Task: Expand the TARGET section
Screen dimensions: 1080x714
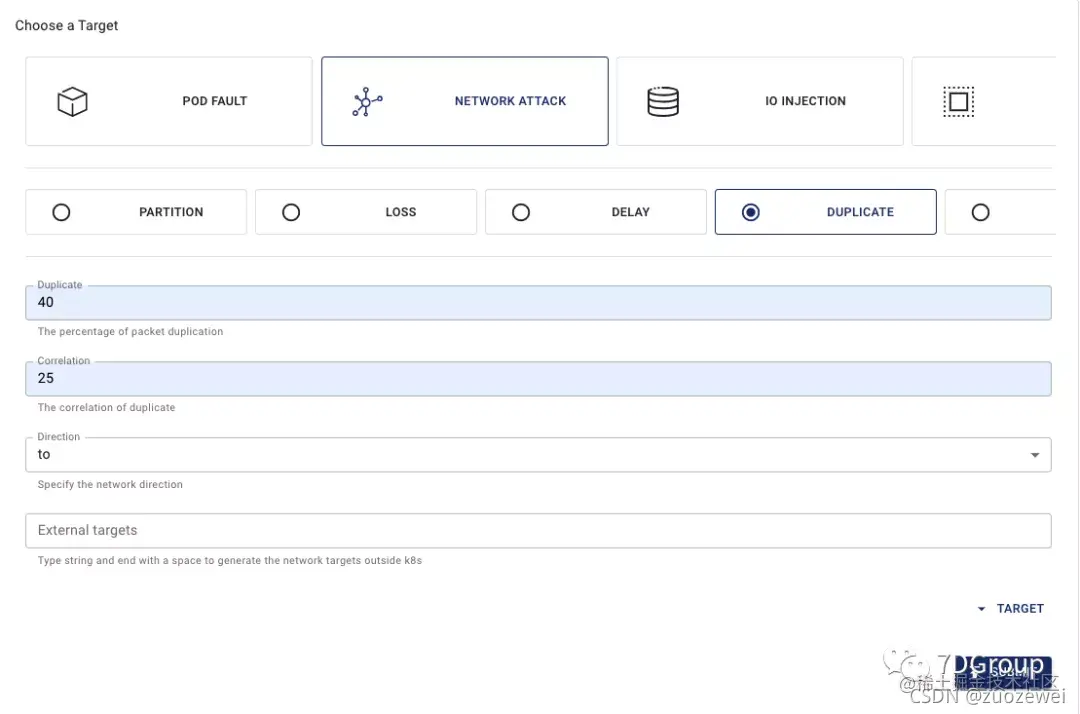Action: (x=1011, y=609)
